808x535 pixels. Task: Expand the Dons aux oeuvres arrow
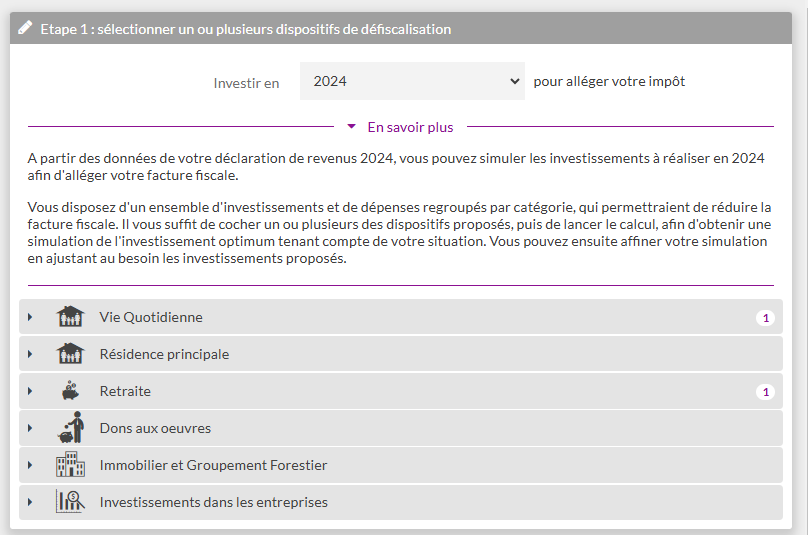30,428
